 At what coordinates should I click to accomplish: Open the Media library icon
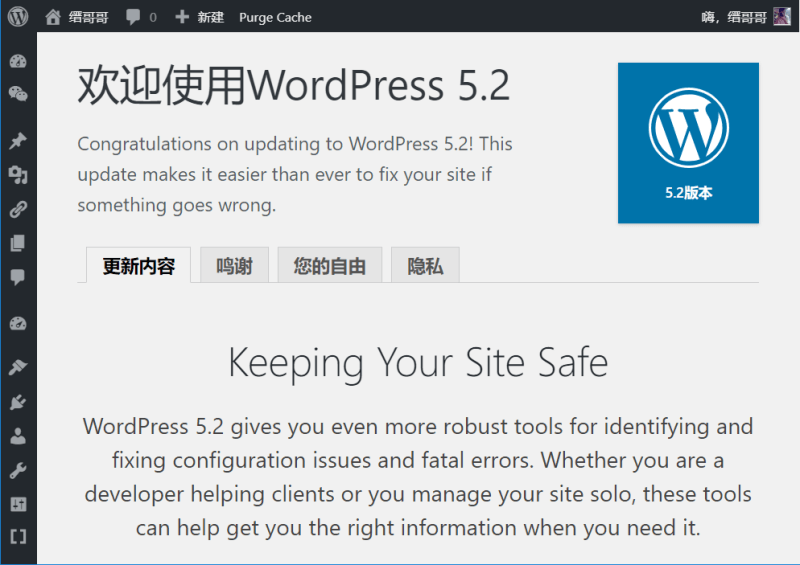(x=17, y=176)
